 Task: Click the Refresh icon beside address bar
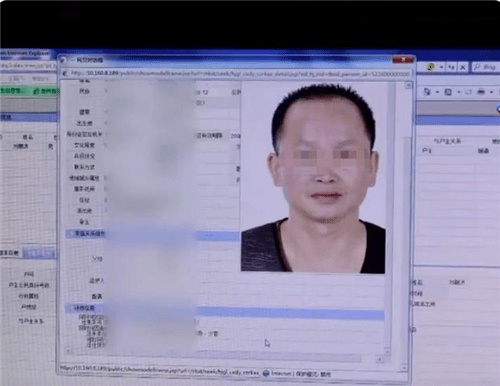click(x=451, y=67)
